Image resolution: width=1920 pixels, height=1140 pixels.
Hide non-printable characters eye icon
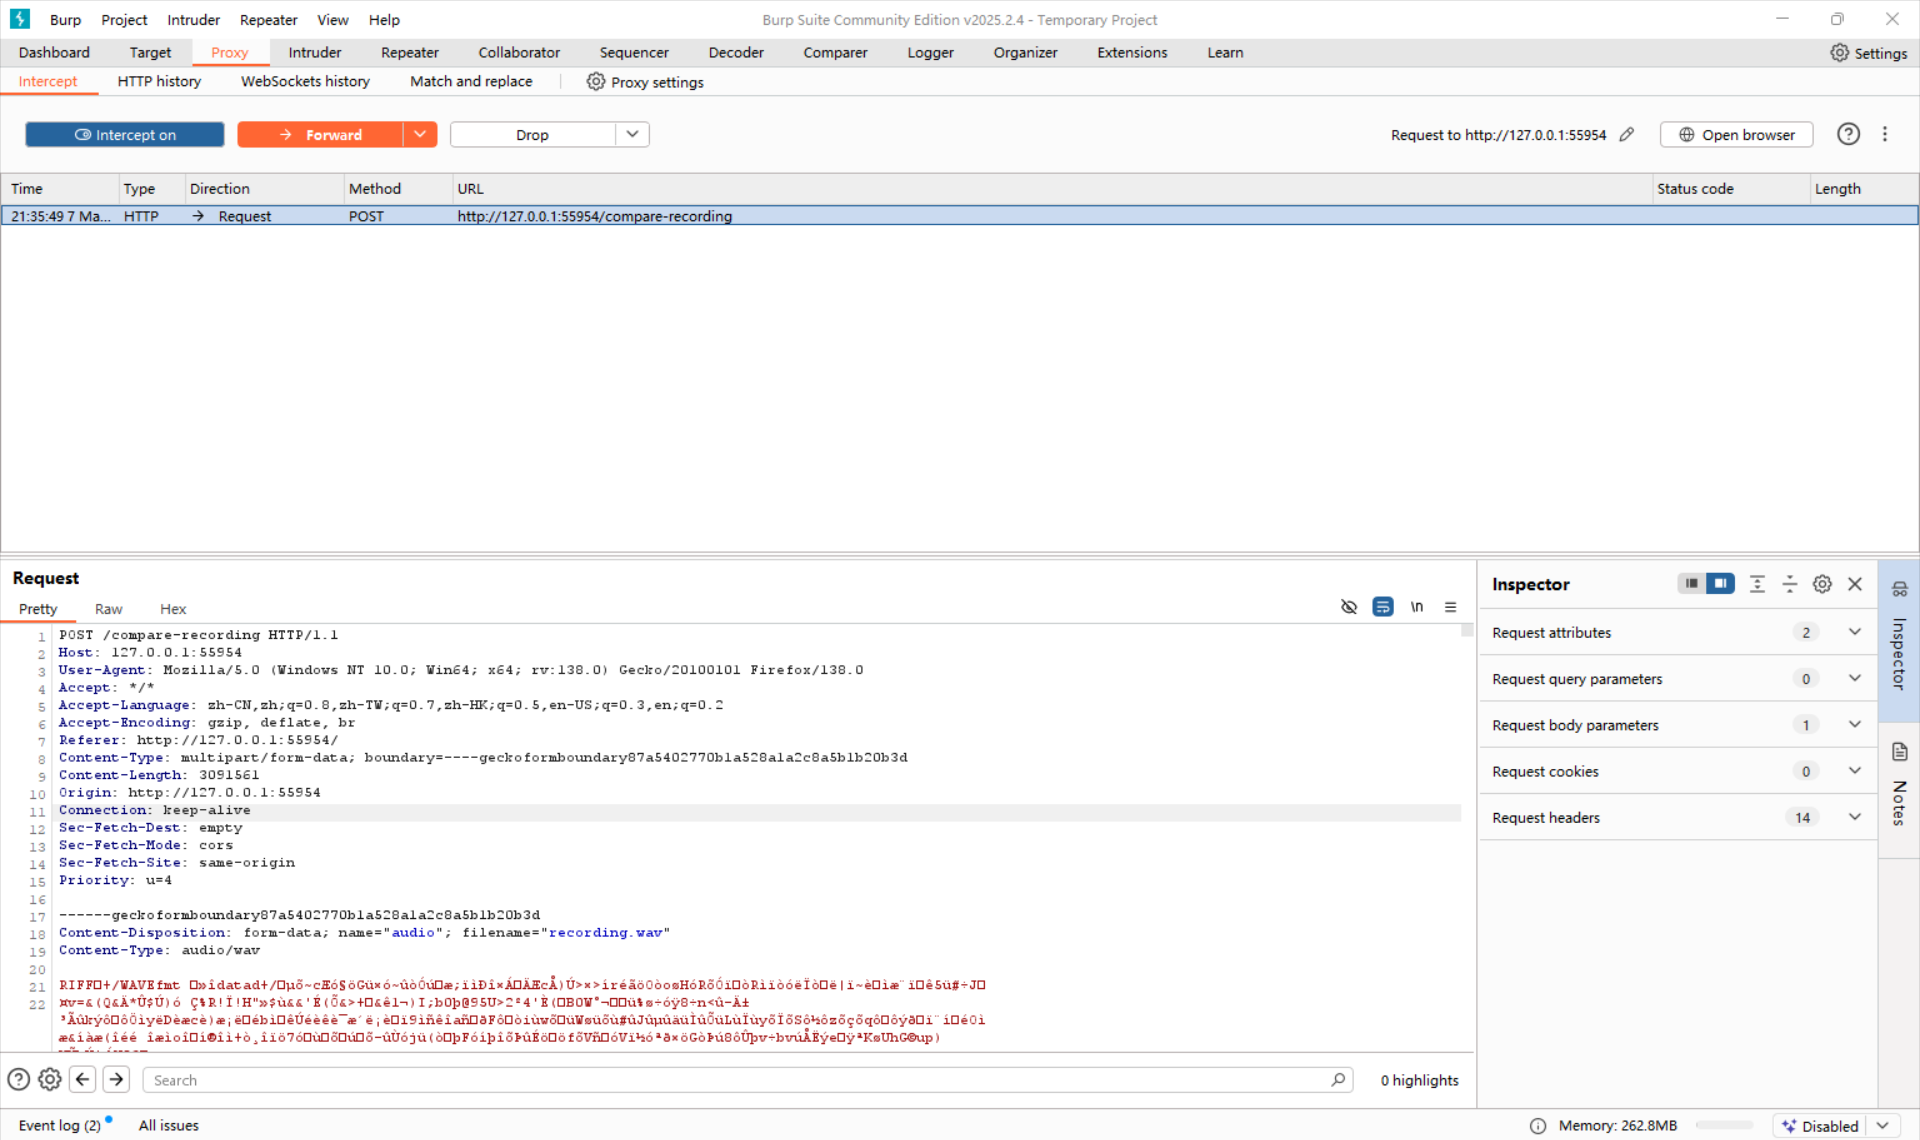[1348, 607]
